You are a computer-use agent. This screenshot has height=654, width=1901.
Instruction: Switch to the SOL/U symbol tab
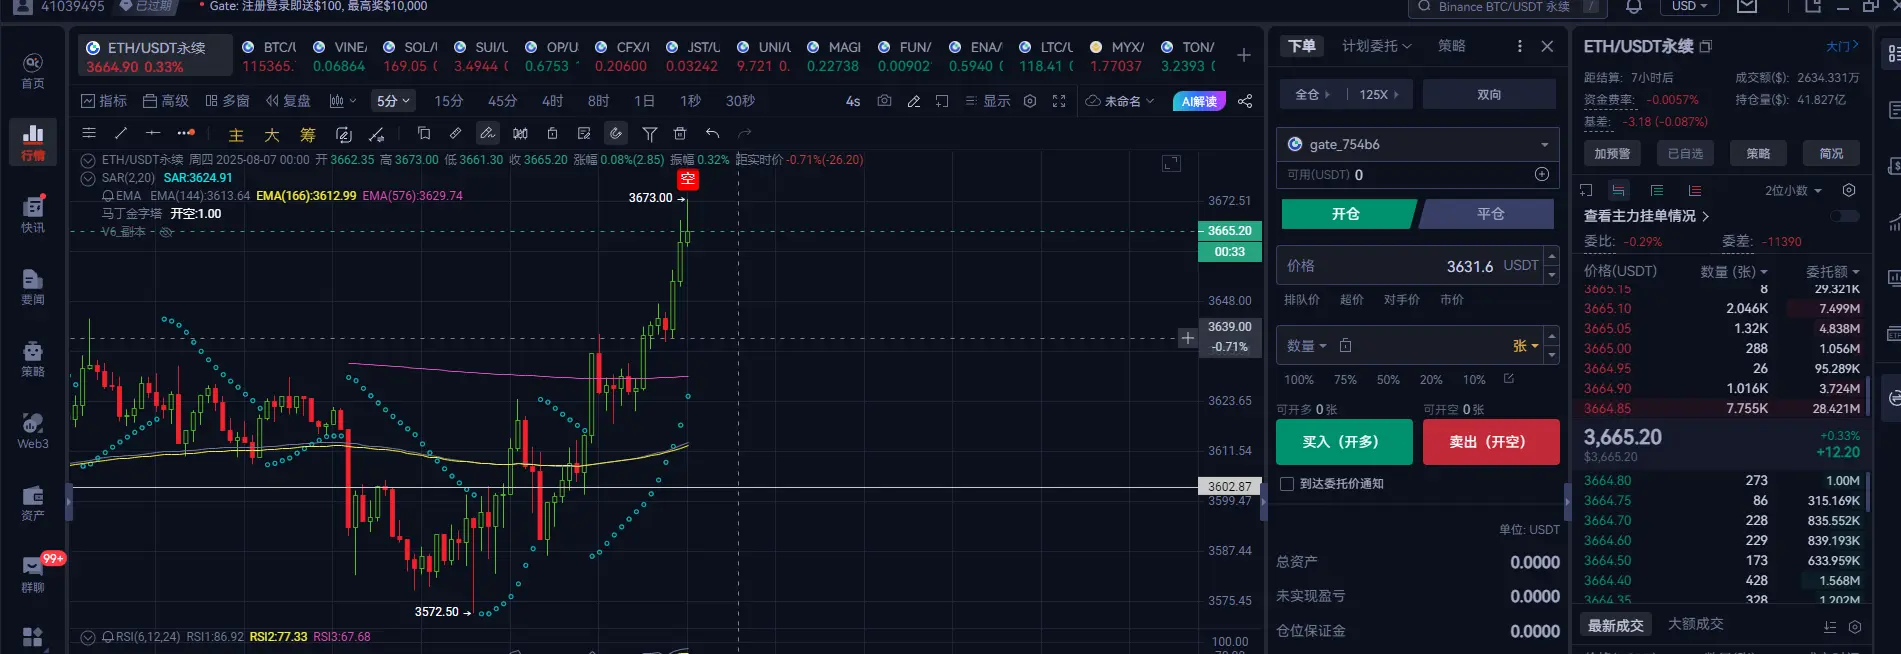click(x=410, y=56)
